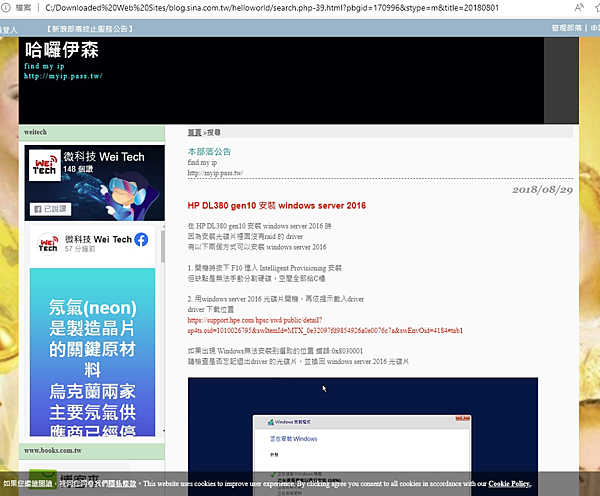600x496 pixels.
Task: Click the site info icon in address bar
Action: coord(5,8)
